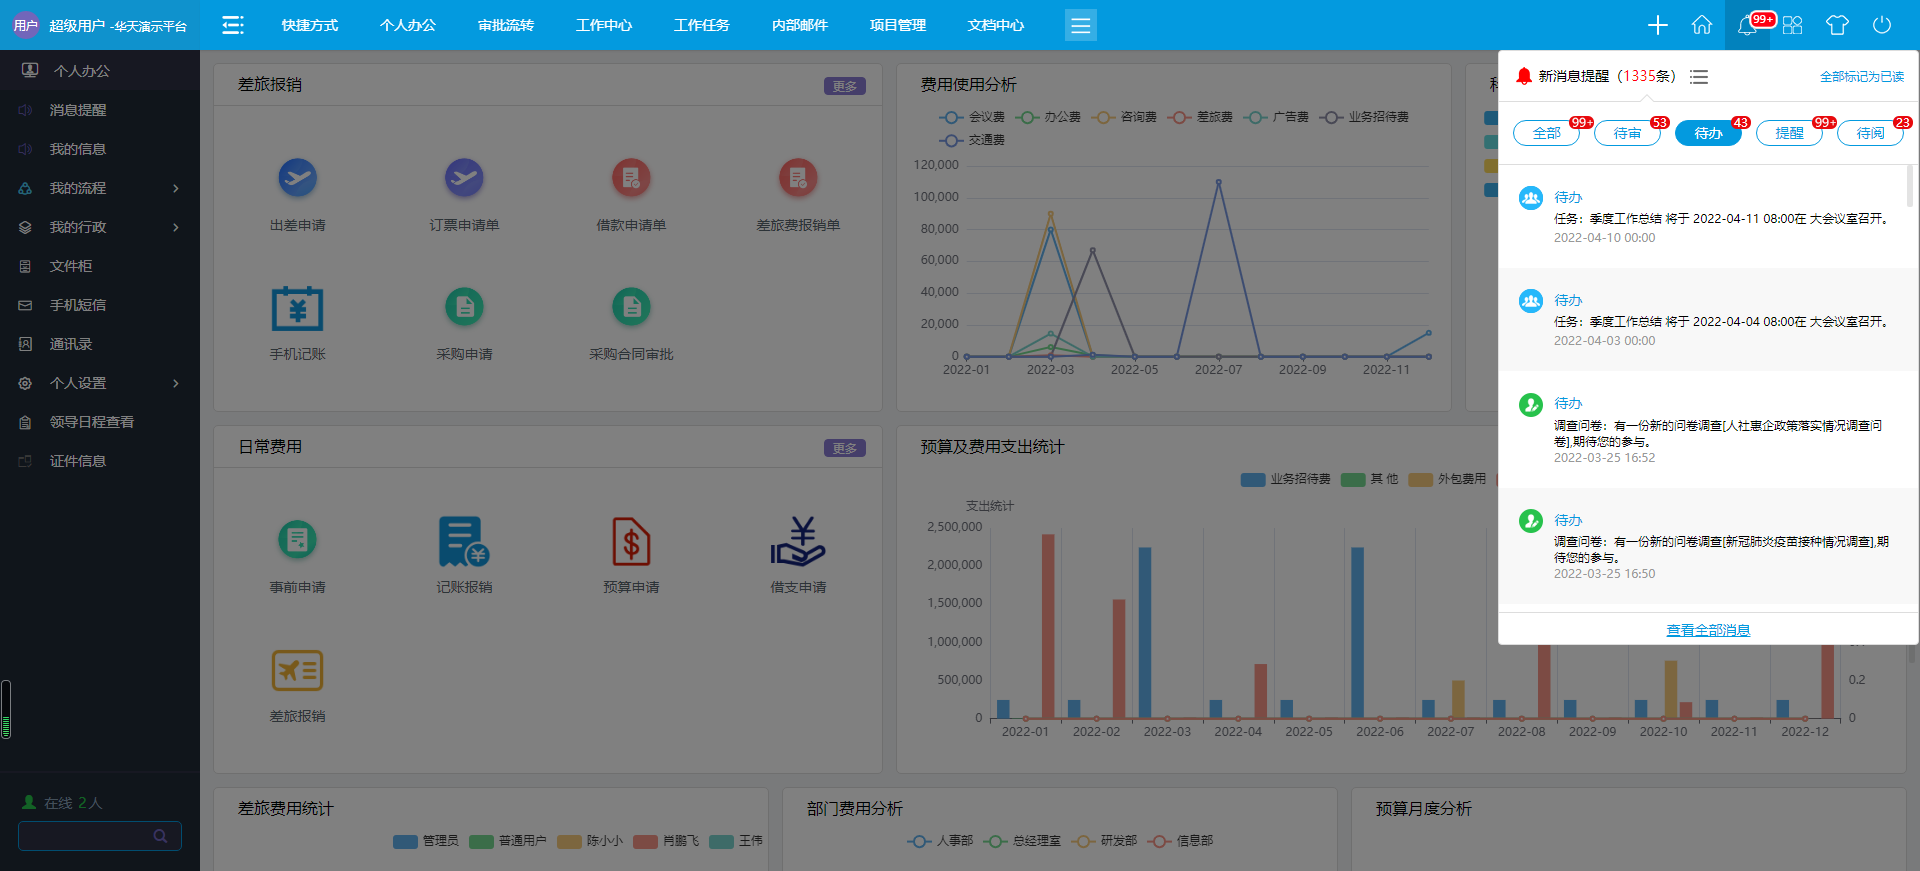Click 全部标记为已读 link
This screenshot has width=1920, height=871.
(1861, 77)
